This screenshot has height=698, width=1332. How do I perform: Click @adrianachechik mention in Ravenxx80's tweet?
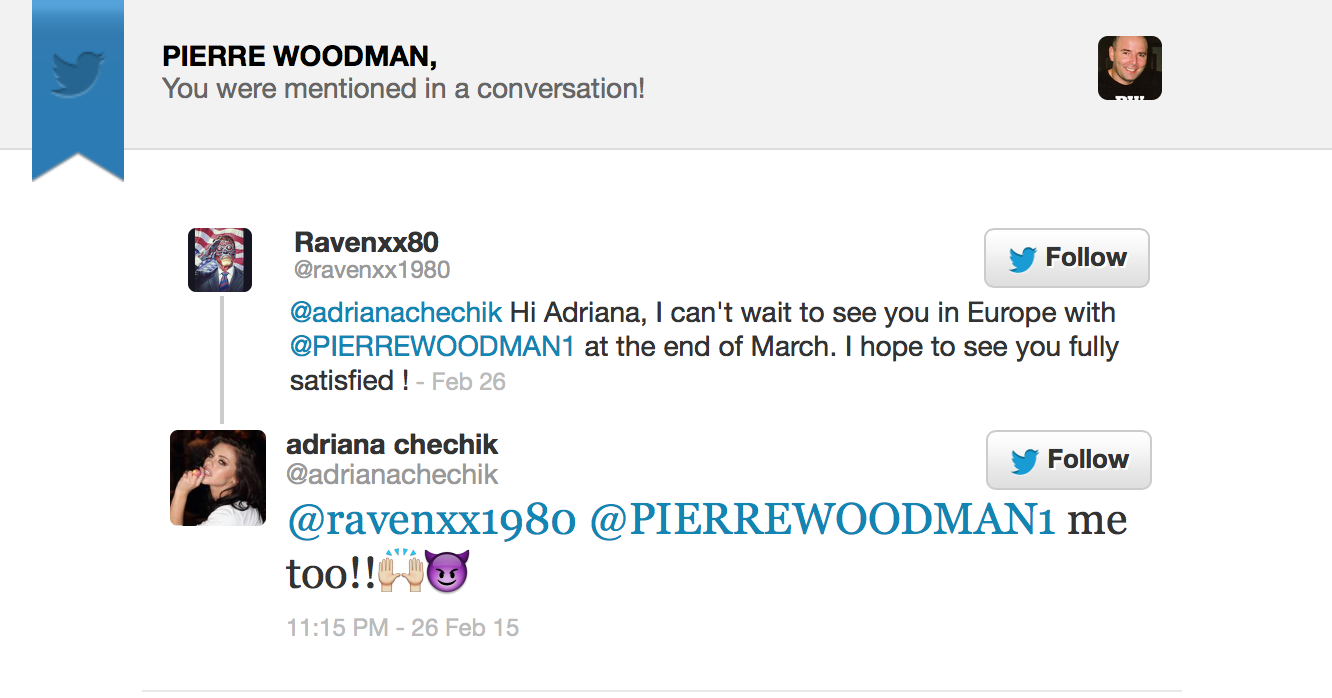[396, 312]
